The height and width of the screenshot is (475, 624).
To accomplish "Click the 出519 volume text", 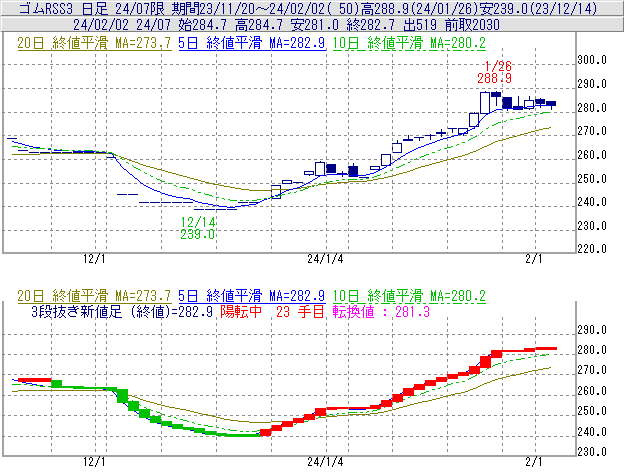I will point(420,25).
